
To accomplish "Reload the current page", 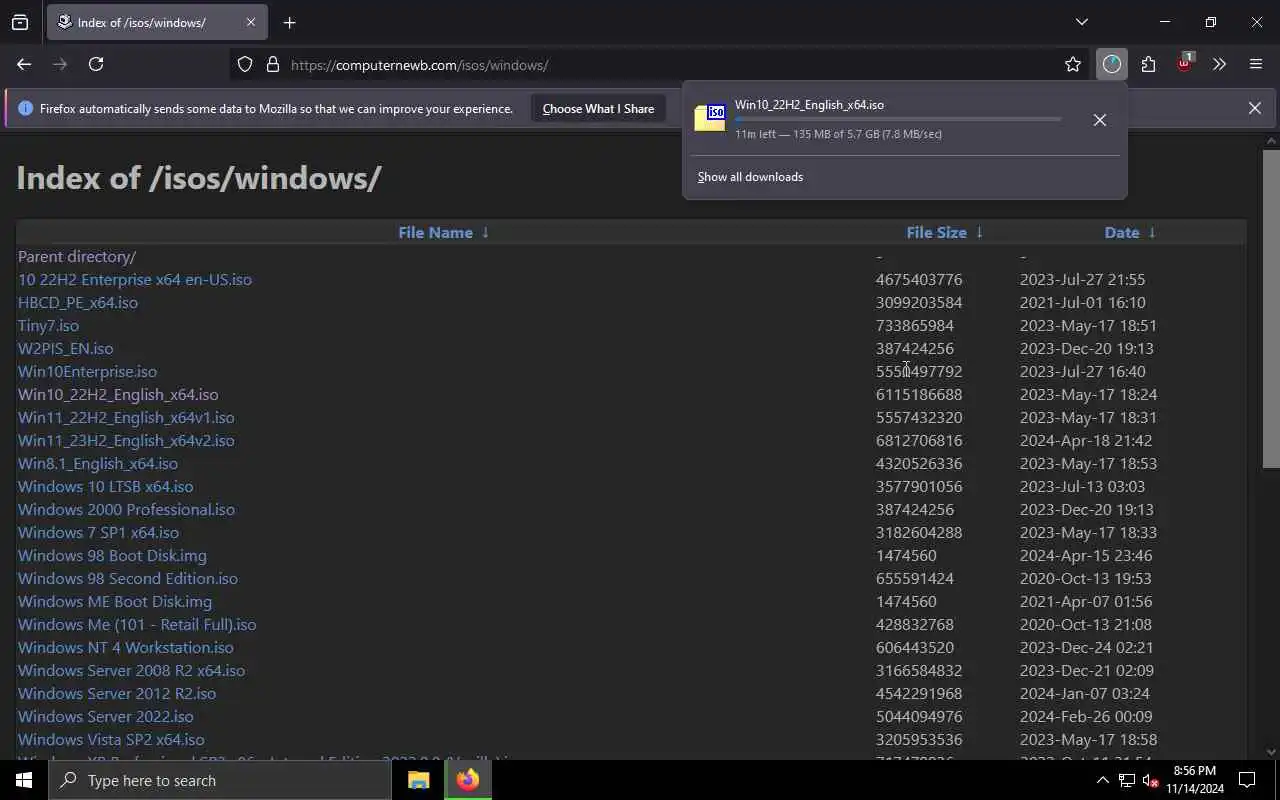I will (x=96, y=64).
